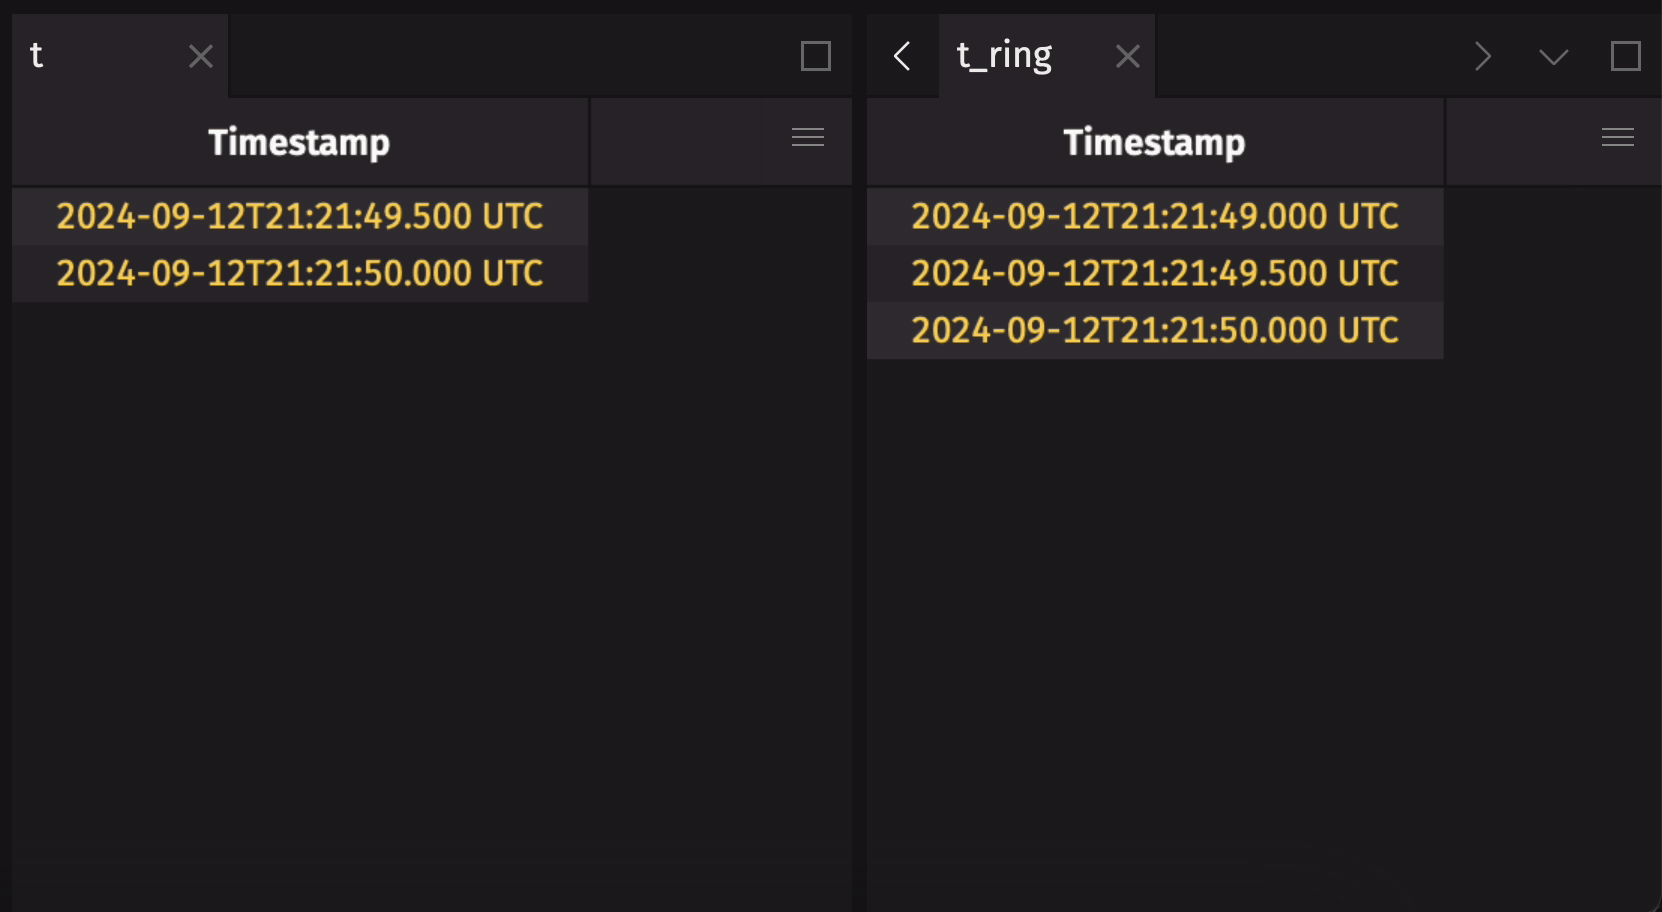Open the tab list dropdown chevron in t_ring panel
This screenshot has width=1662, height=912.
click(1553, 57)
